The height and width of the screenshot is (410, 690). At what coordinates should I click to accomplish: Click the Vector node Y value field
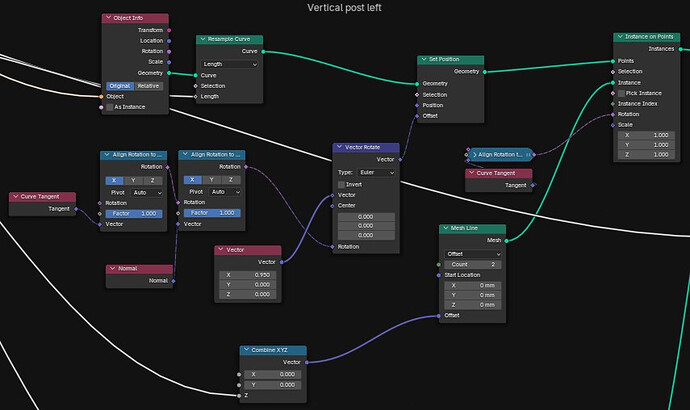[x=248, y=285]
